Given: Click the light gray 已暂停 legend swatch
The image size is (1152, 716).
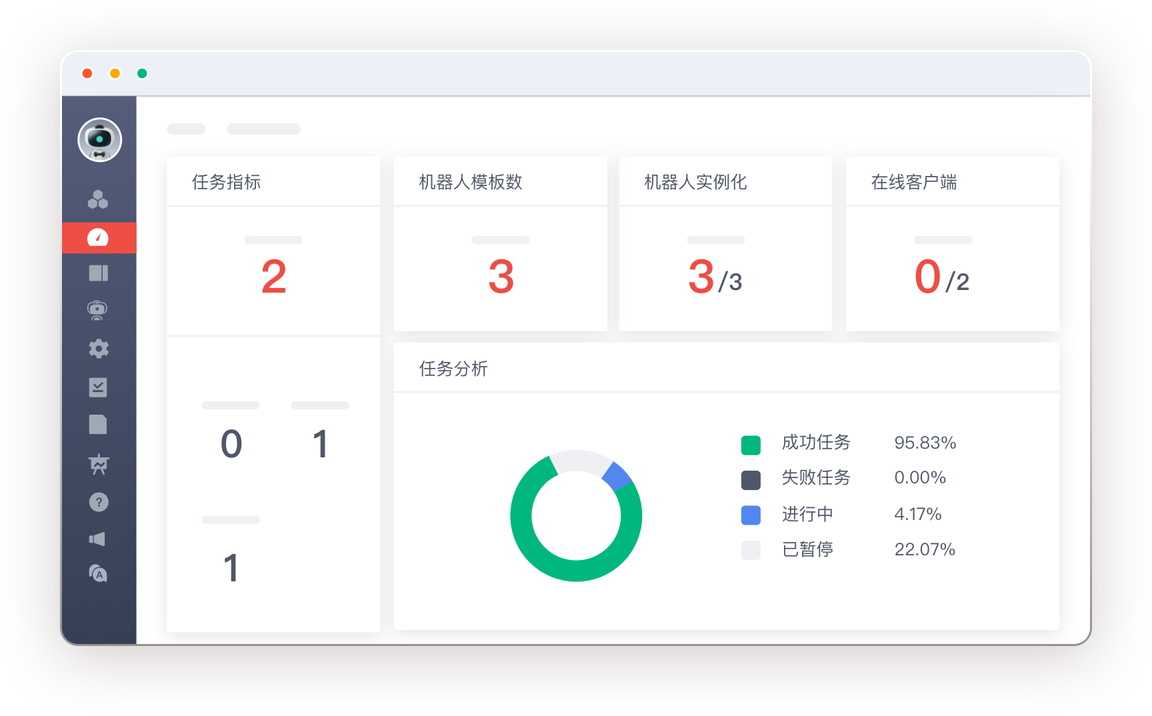Looking at the screenshot, I should pos(751,550).
